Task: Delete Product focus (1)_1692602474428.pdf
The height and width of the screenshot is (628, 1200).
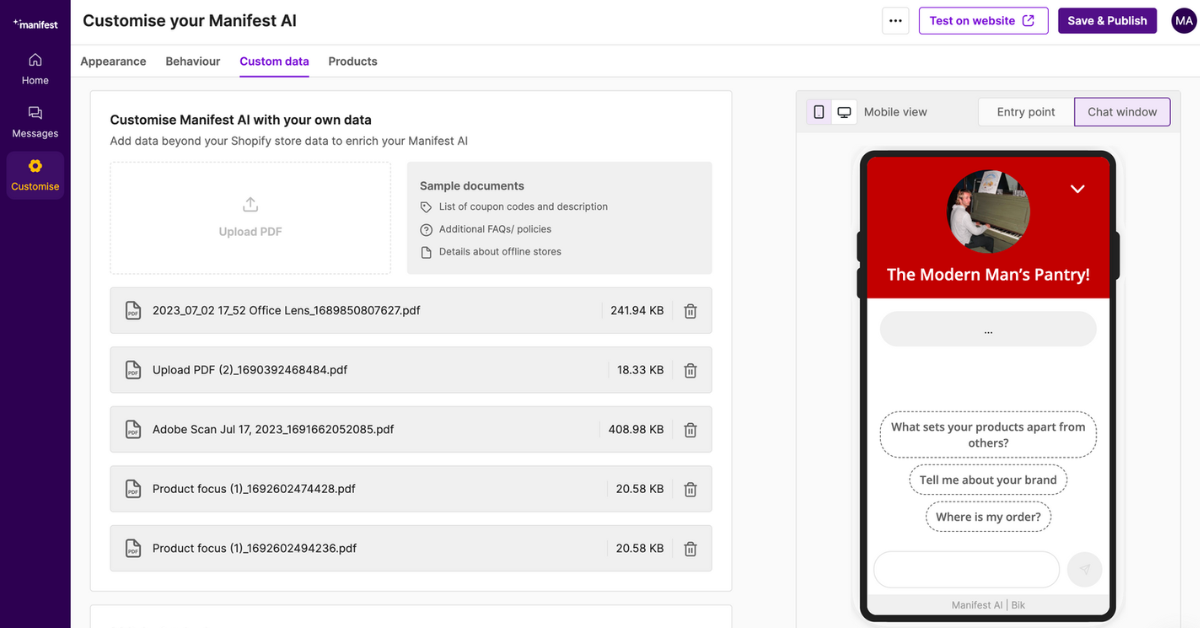Action: click(x=690, y=489)
